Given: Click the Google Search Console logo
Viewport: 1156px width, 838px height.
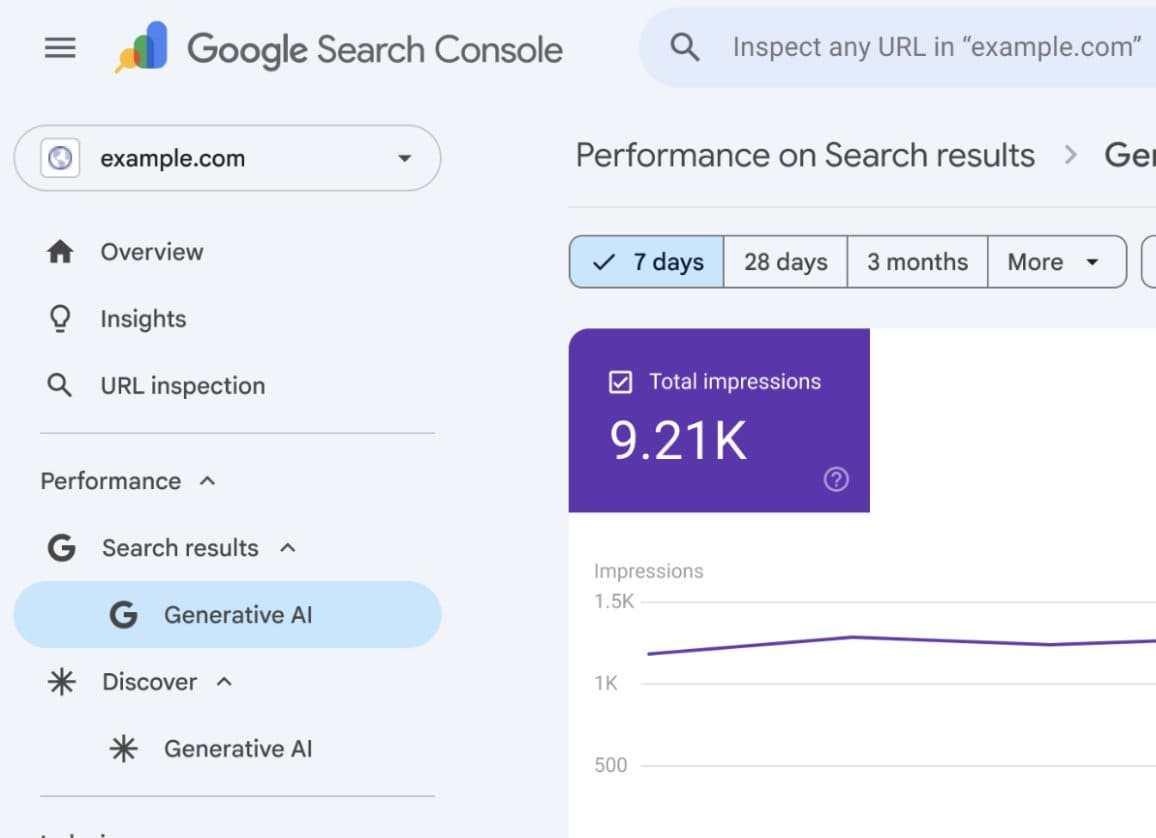Looking at the screenshot, I should (x=338, y=48).
